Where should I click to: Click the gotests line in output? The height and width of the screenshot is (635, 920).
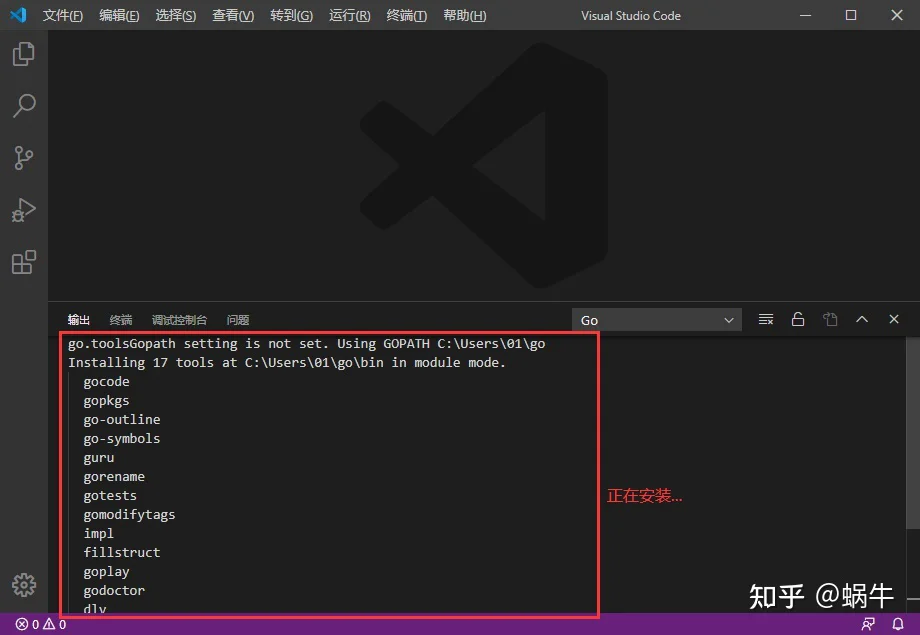click(x=110, y=496)
